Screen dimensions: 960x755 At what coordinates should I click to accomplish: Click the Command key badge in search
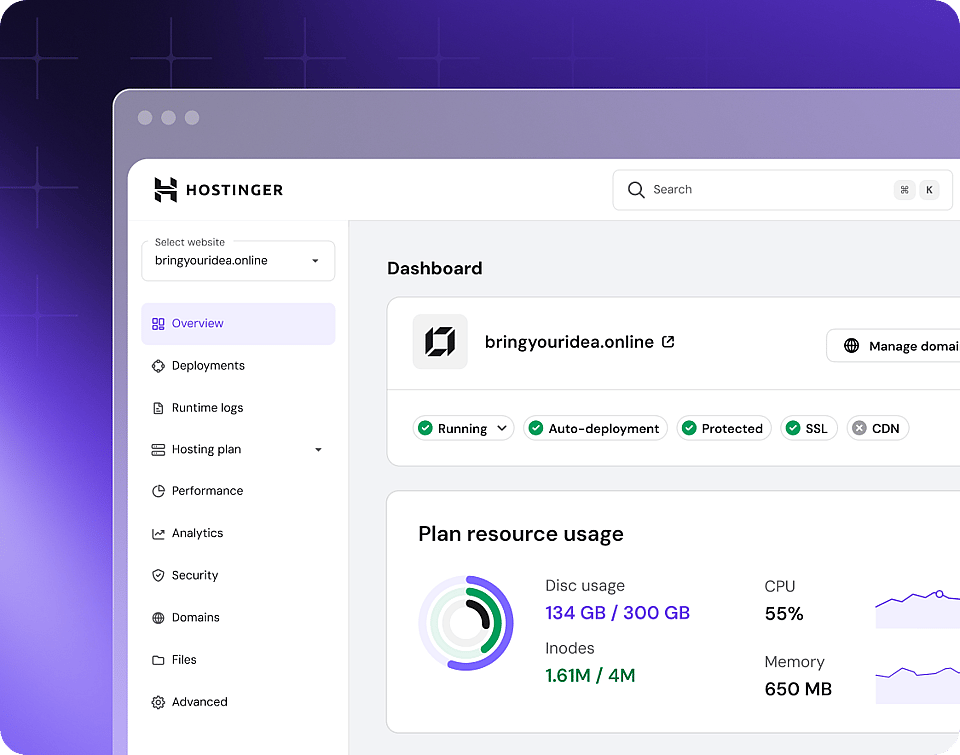click(905, 190)
